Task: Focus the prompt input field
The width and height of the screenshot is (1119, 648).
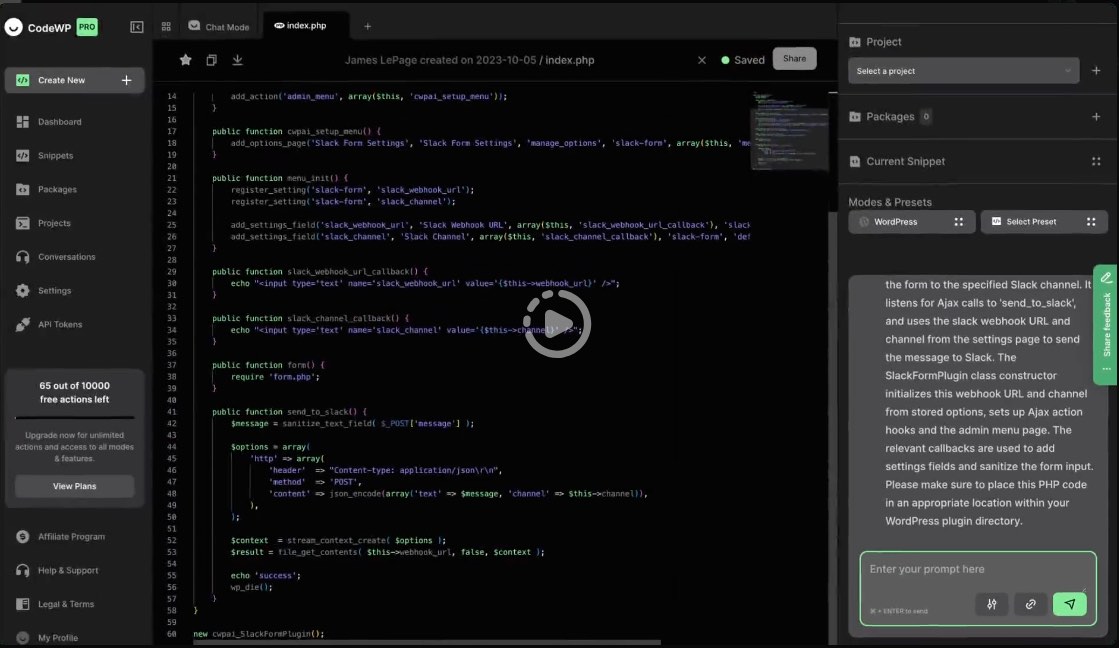Action: coord(978,569)
